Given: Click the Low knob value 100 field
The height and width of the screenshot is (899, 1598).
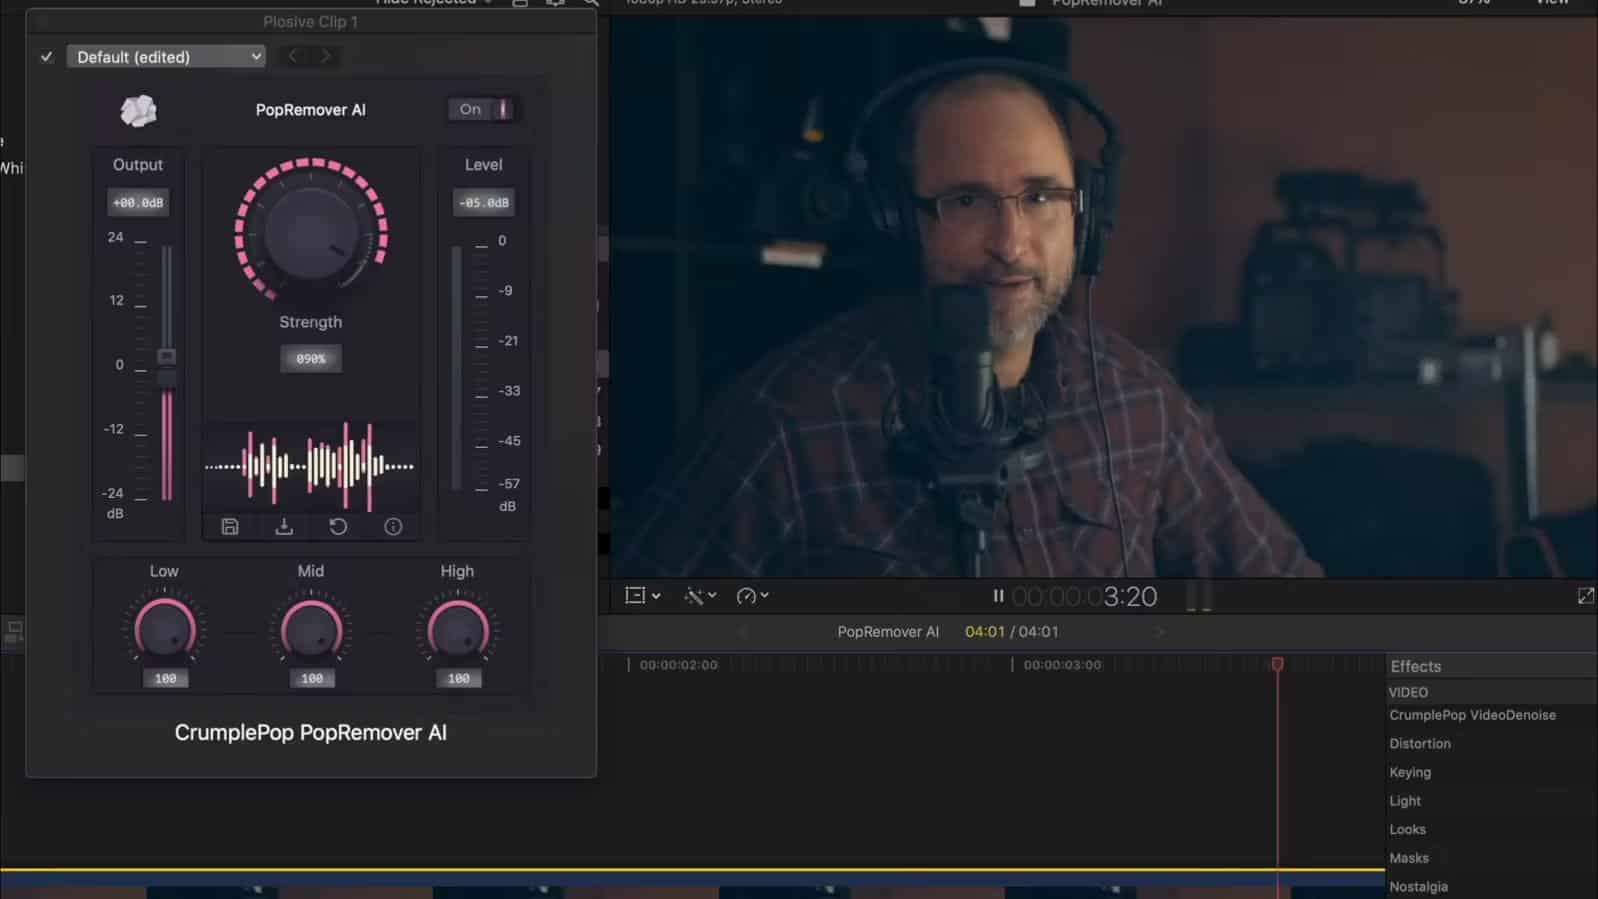Looking at the screenshot, I should pos(165,679).
